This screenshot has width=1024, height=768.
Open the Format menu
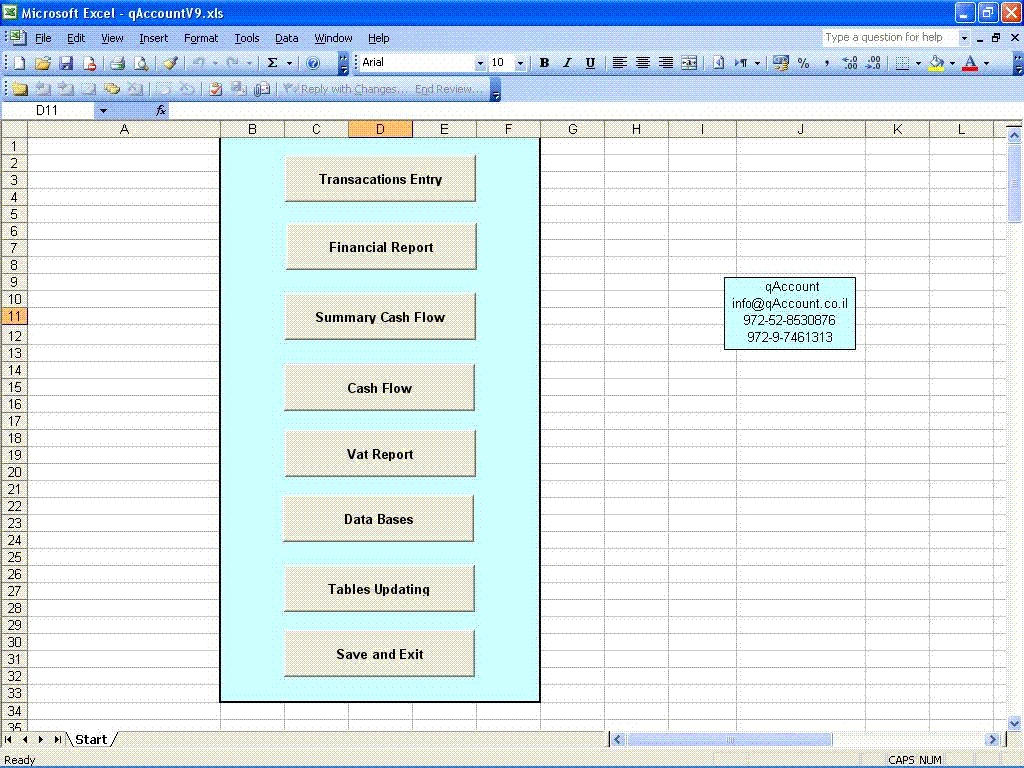pyautogui.click(x=200, y=38)
